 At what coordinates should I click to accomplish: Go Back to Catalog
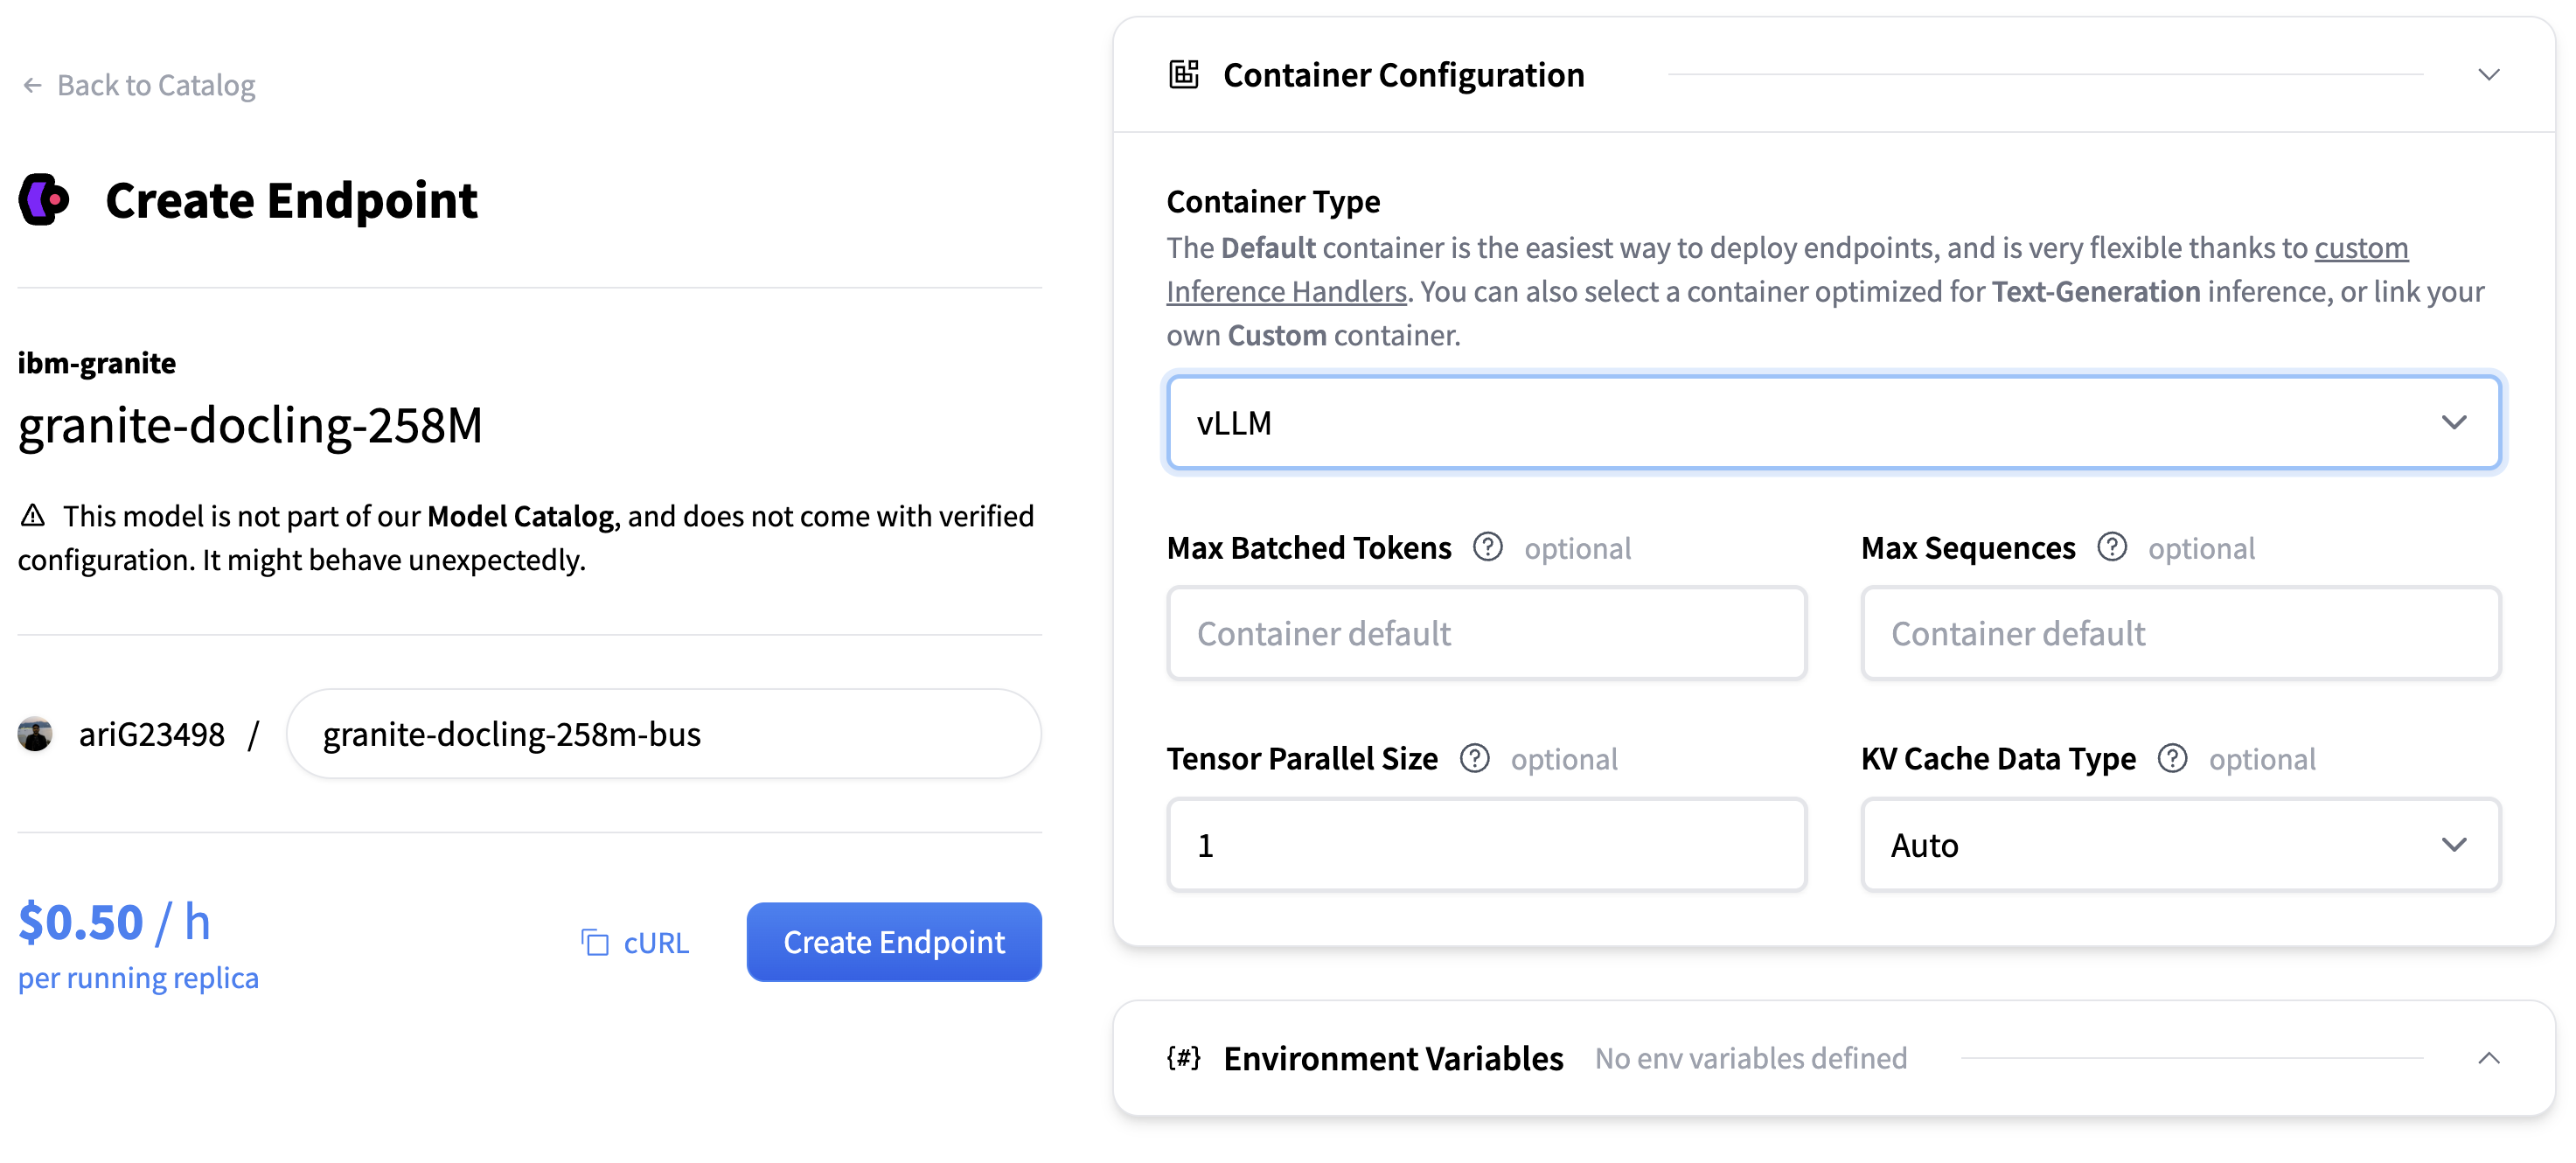(x=155, y=86)
